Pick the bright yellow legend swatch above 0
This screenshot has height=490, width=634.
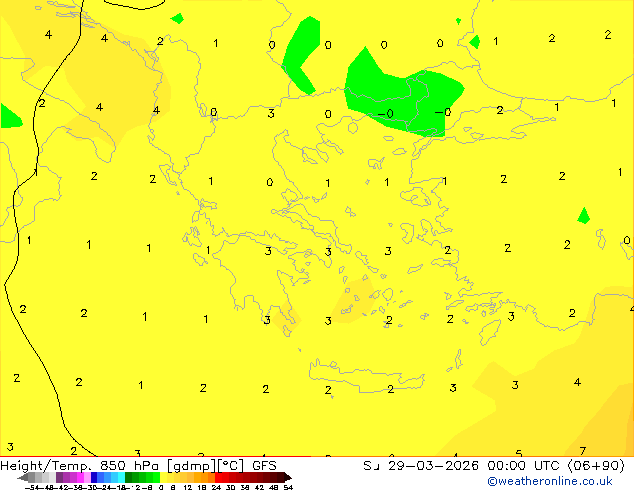coord(163,477)
